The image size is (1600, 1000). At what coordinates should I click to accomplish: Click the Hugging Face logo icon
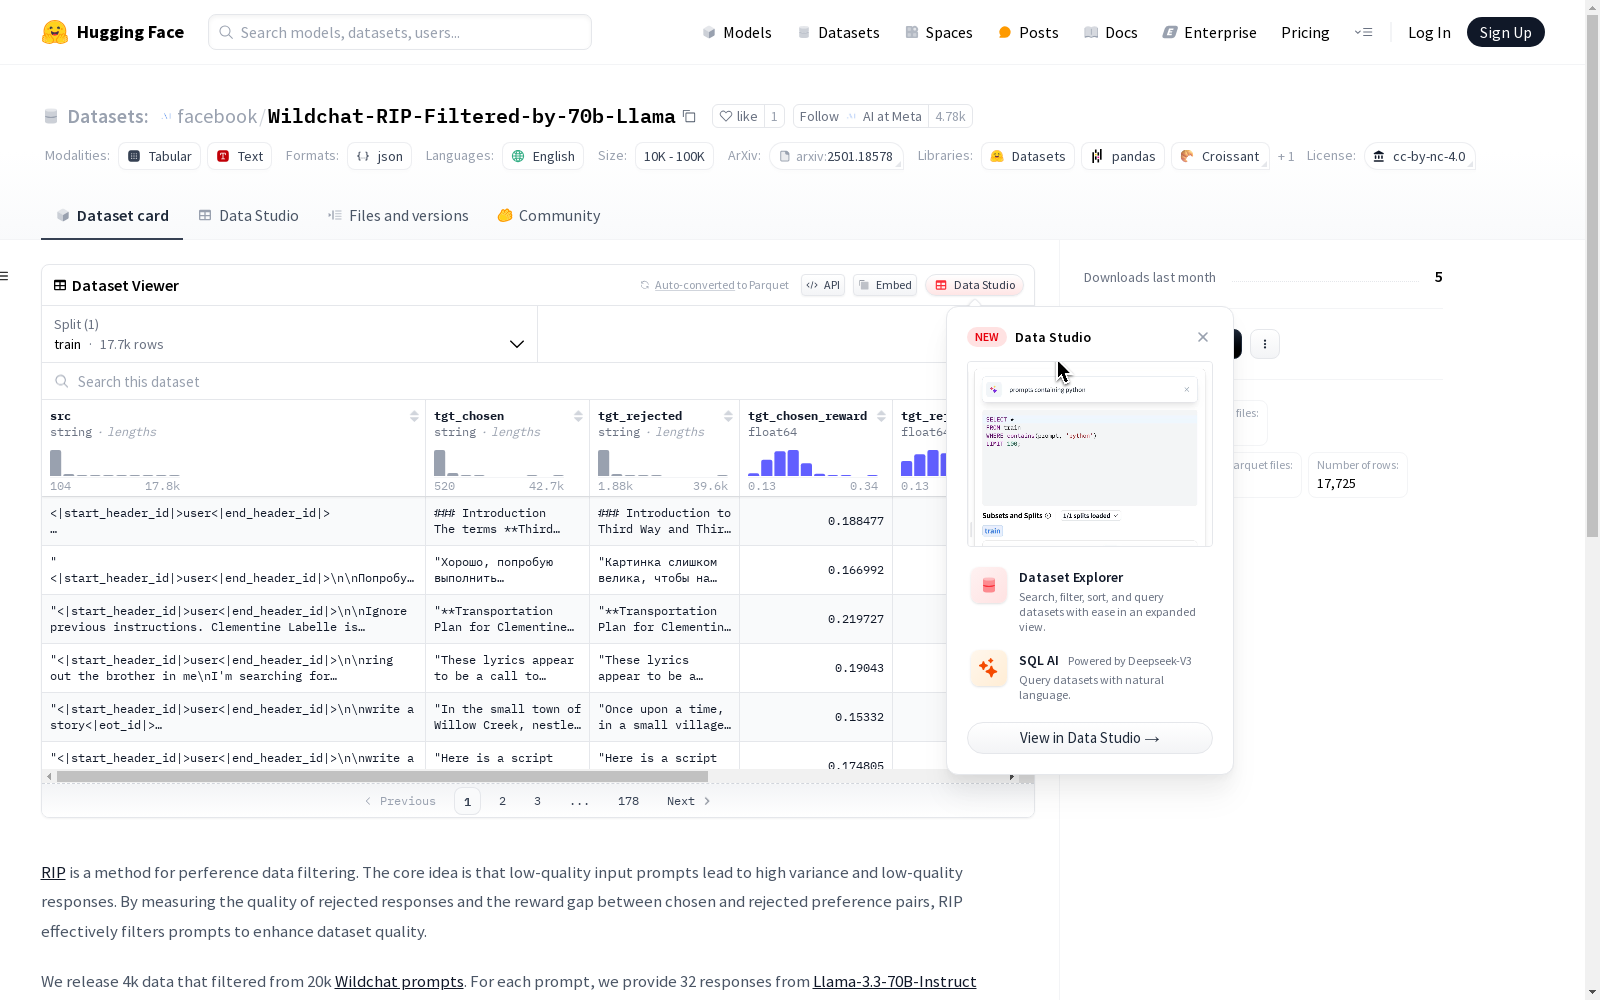pos(55,32)
